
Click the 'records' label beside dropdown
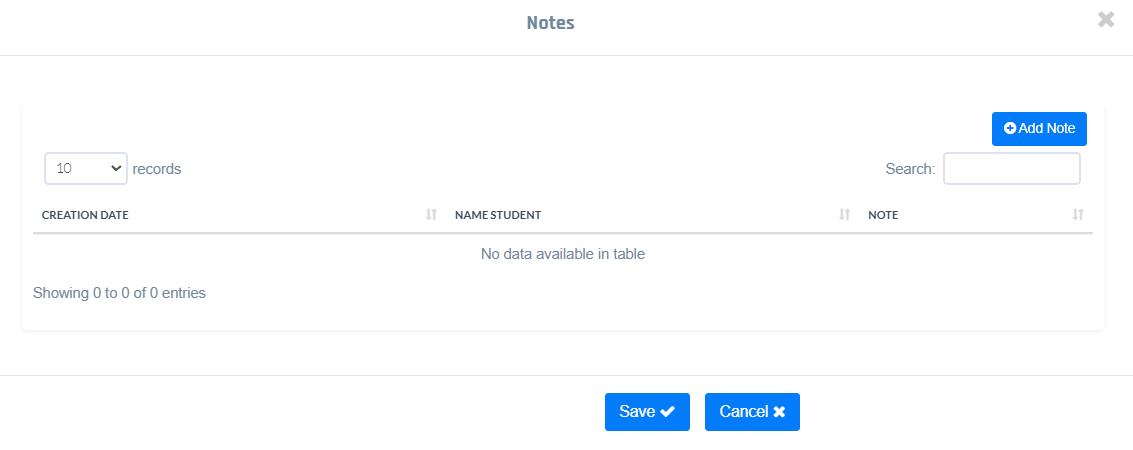(157, 169)
